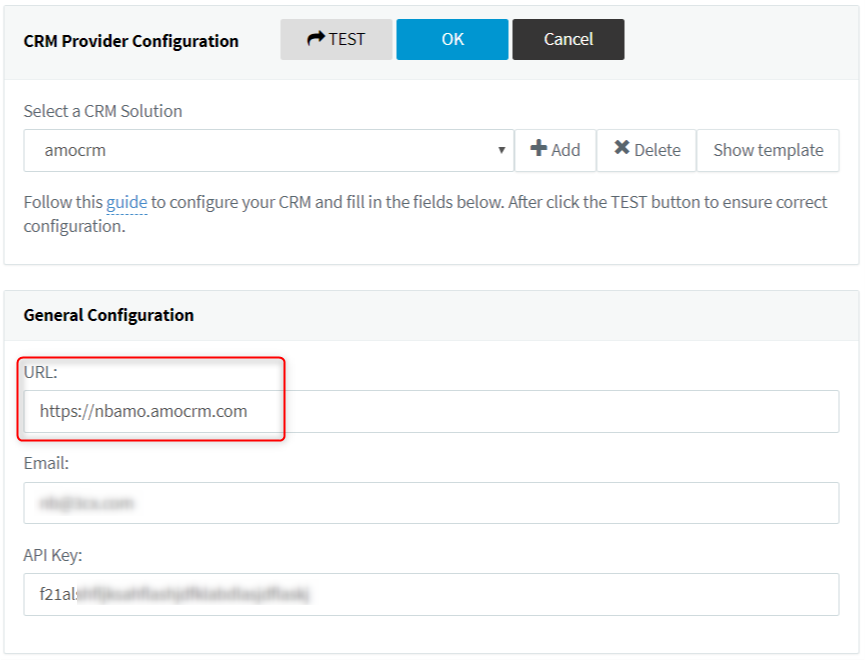Open the amocrm CRM selection box

coord(260,151)
